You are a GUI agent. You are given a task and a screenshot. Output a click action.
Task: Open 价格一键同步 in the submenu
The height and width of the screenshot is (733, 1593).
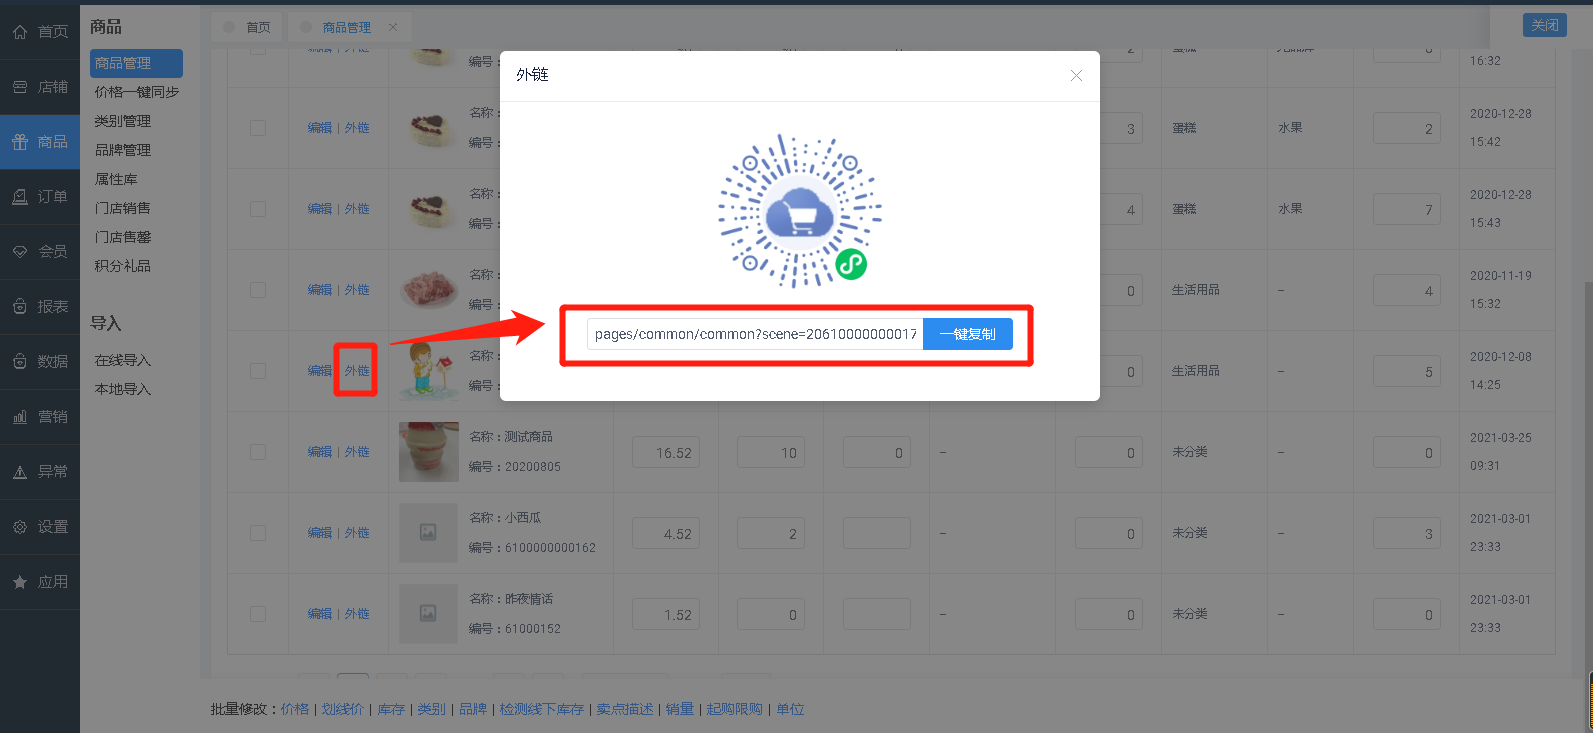pos(137,92)
